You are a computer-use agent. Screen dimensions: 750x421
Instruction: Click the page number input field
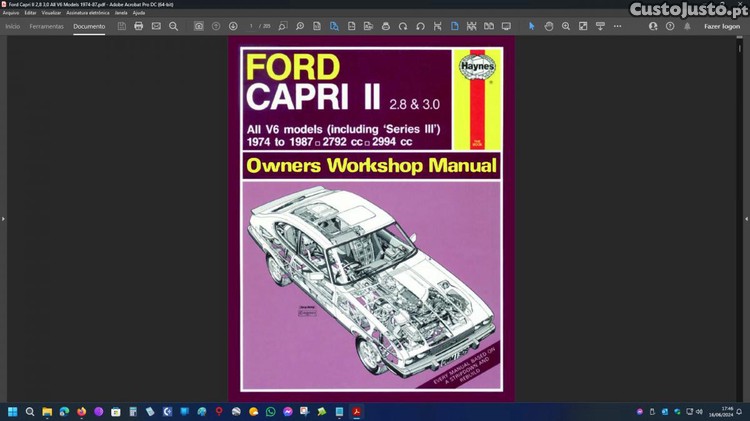[253, 26]
